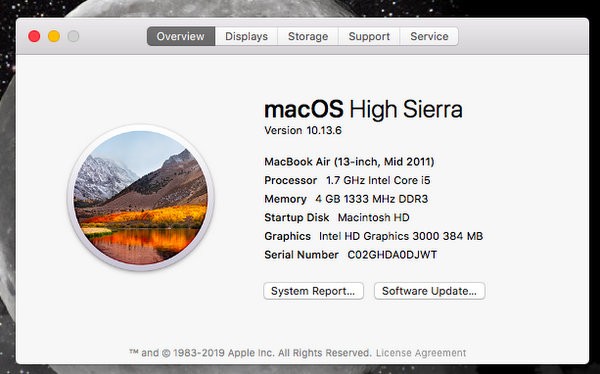Open the Support tab
The height and width of the screenshot is (374, 600).
369,36
